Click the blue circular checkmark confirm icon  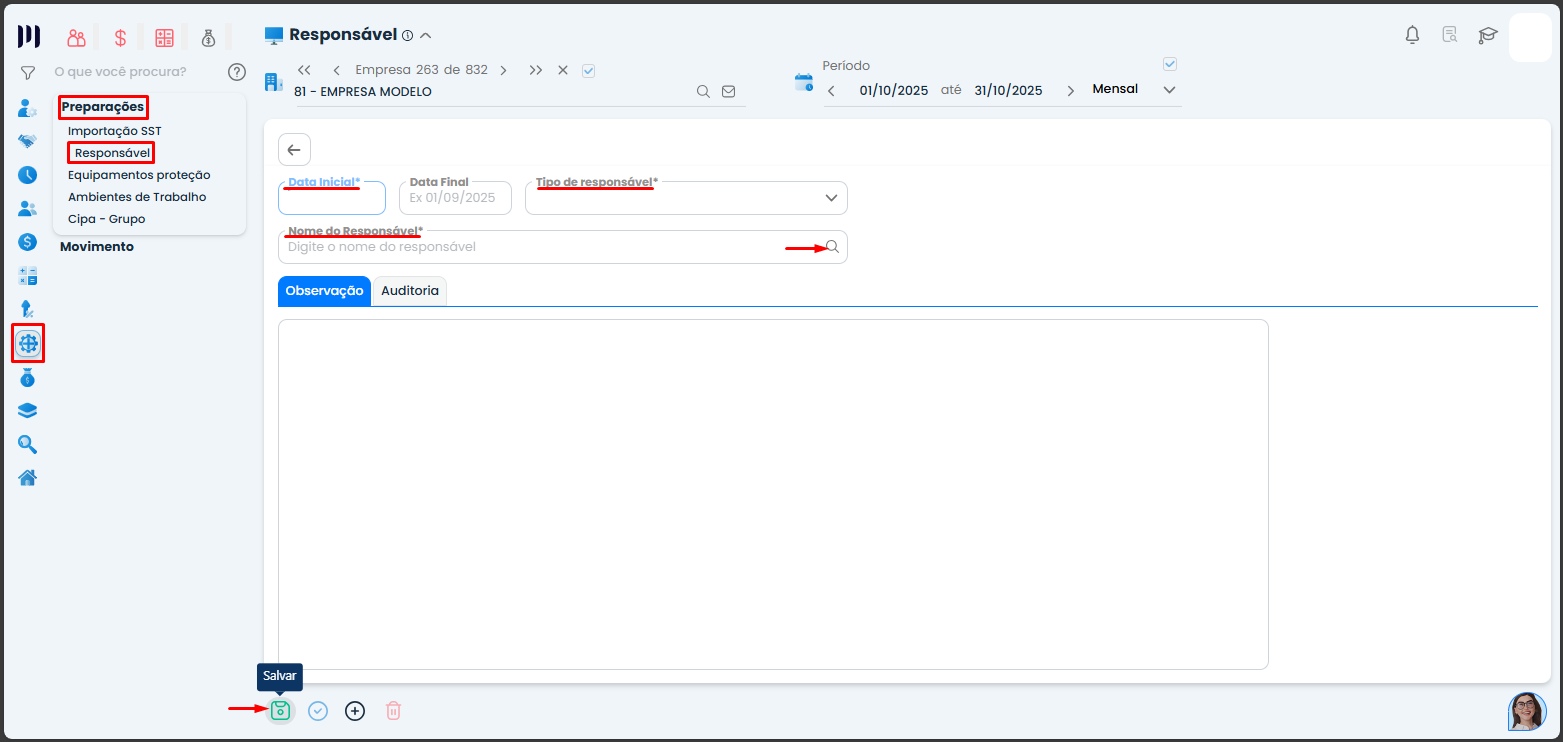click(x=318, y=711)
